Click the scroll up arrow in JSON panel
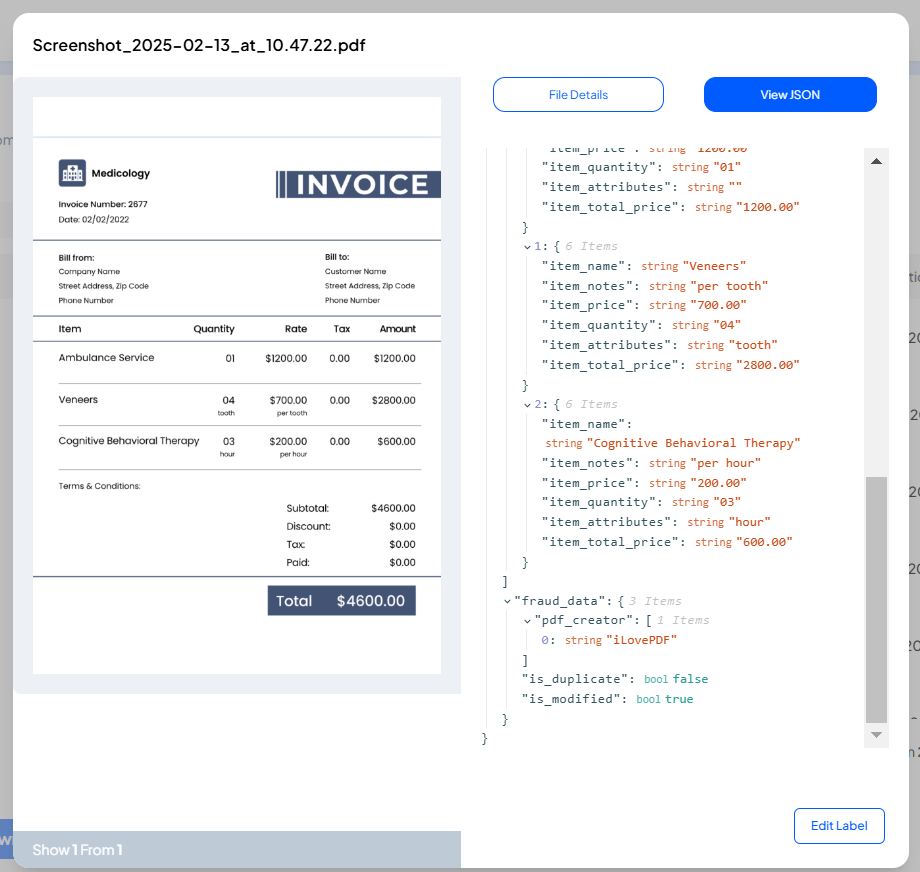920x872 pixels. (x=876, y=161)
